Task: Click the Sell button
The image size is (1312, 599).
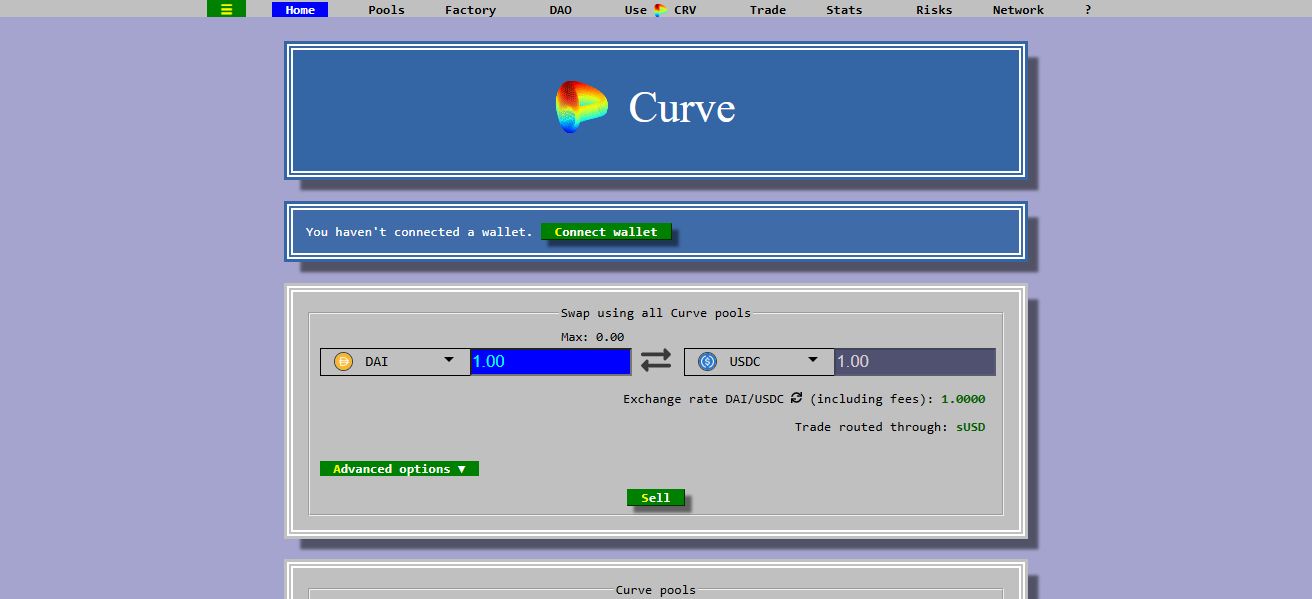Action: pos(656,498)
